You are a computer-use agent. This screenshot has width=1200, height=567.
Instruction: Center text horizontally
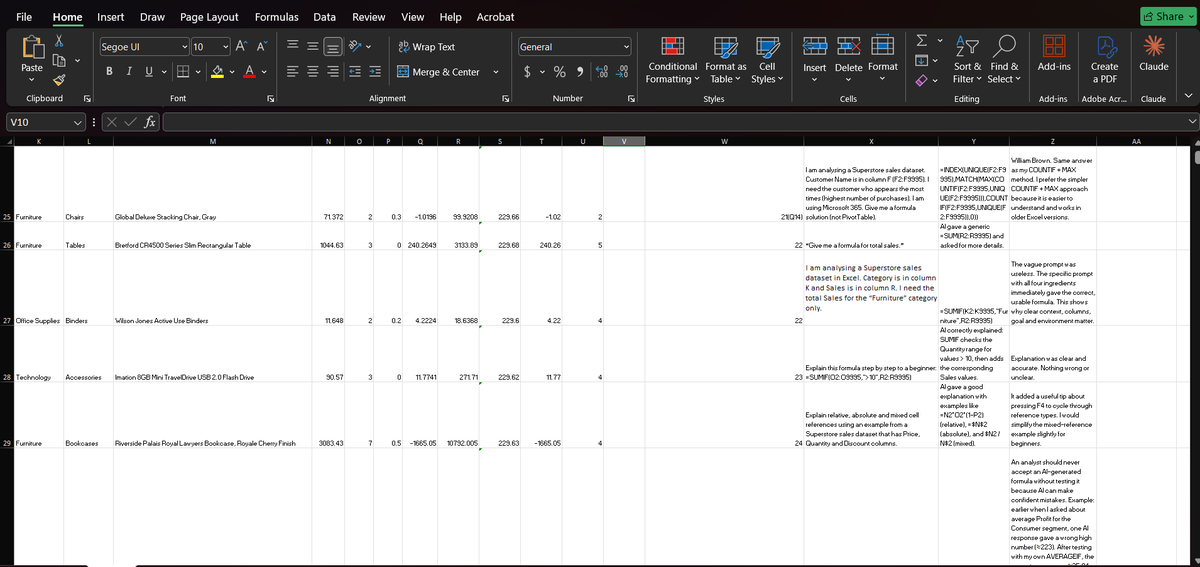point(315,71)
